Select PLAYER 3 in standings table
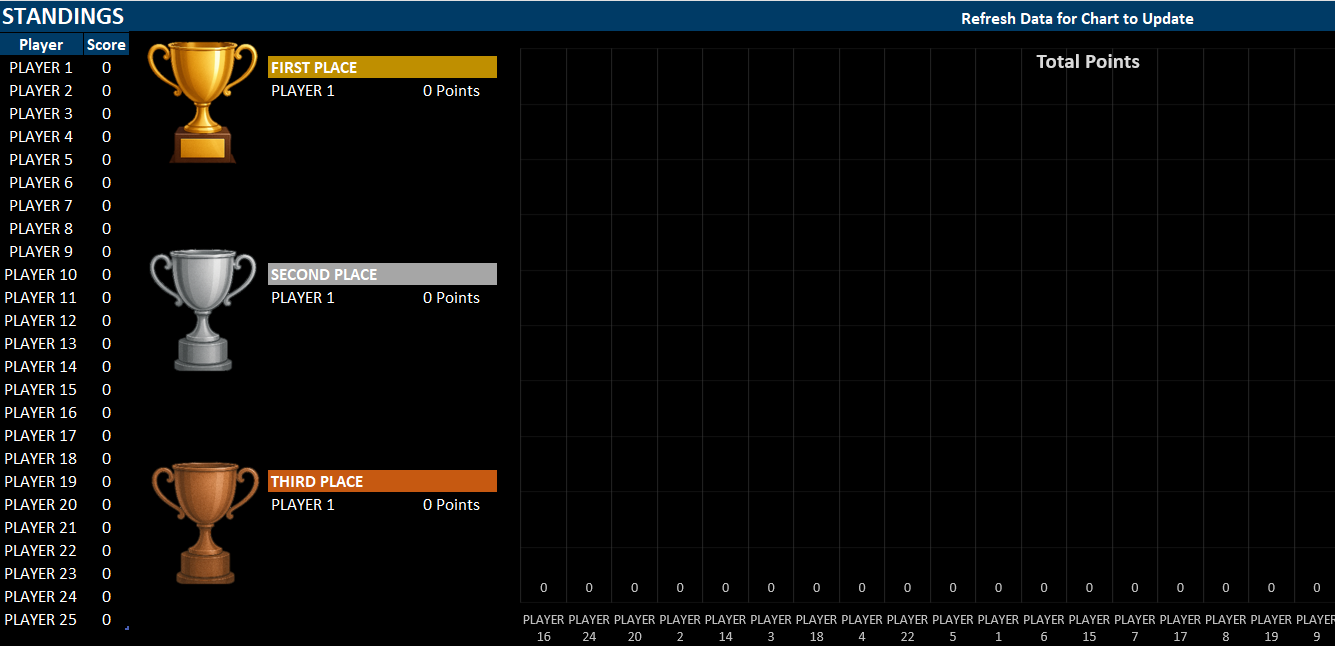 coord(41,114)
